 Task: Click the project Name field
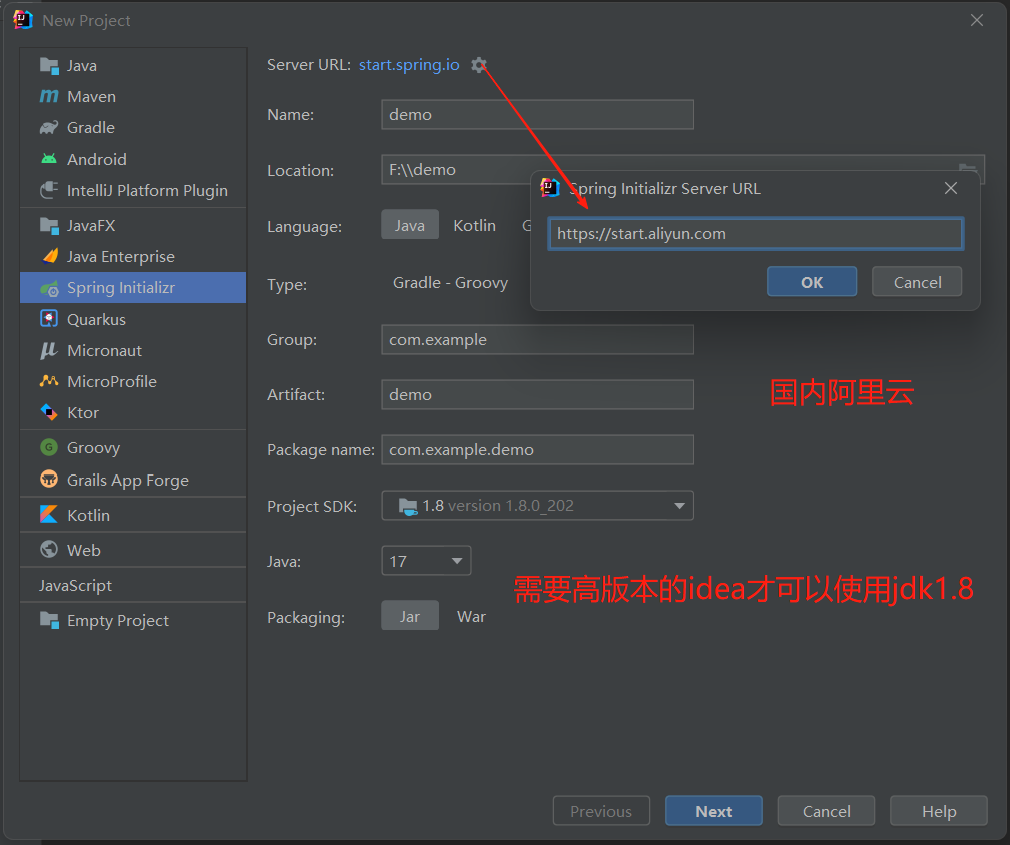click(537, 115)
